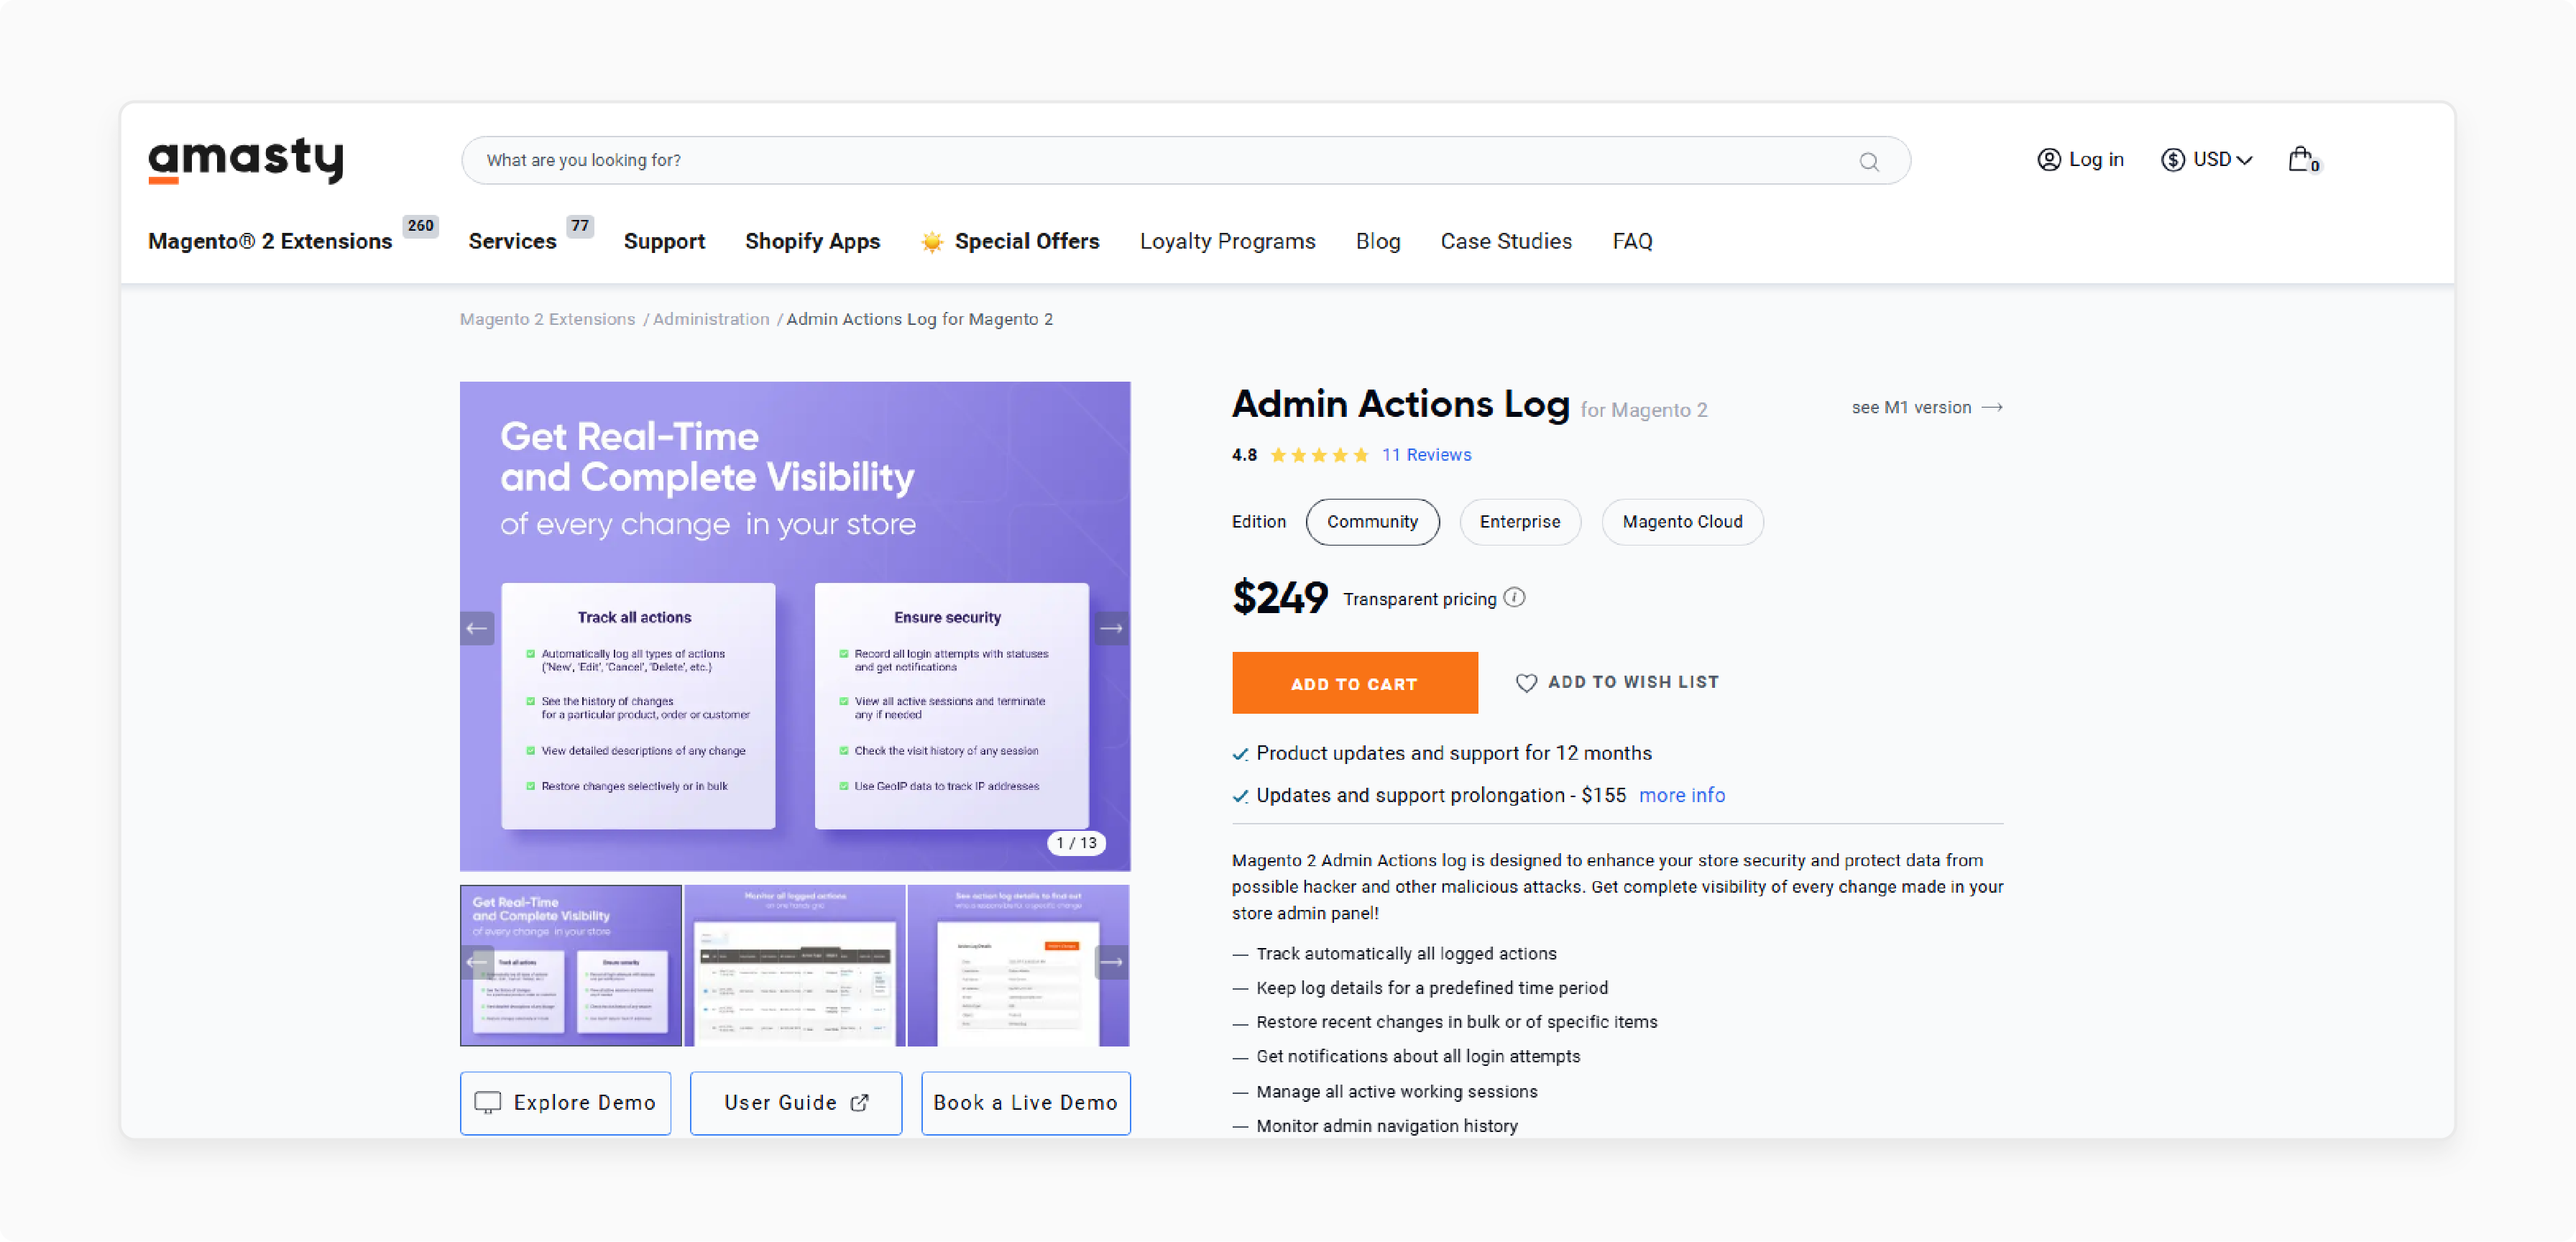2576x1242 pixels.
Task: Click Administration breadcrumb link
Action: (x=711, y=319)
